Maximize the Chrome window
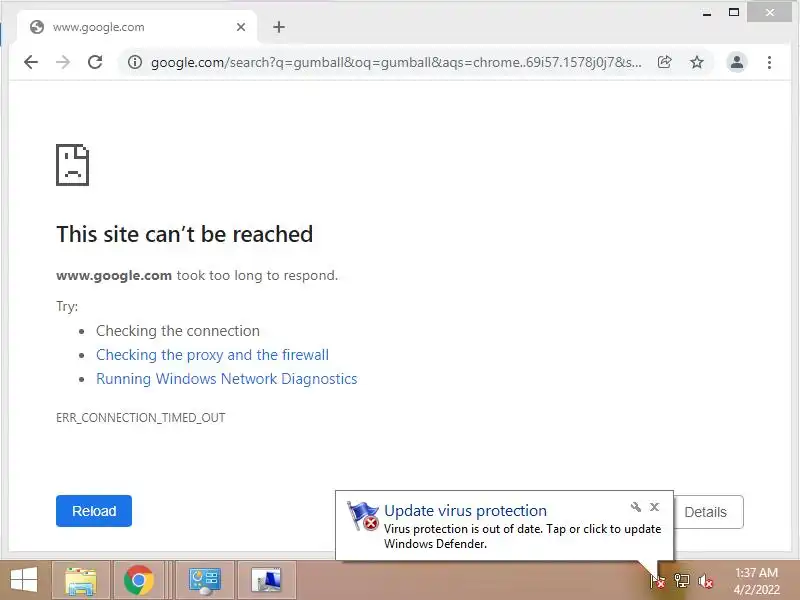 coord(734,13)
